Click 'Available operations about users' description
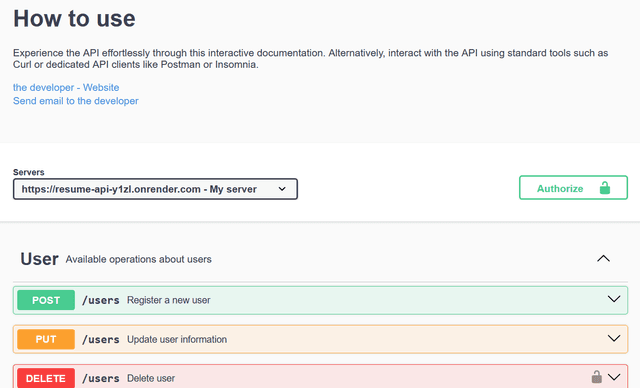The image size is (640, 388). [138, 259]
